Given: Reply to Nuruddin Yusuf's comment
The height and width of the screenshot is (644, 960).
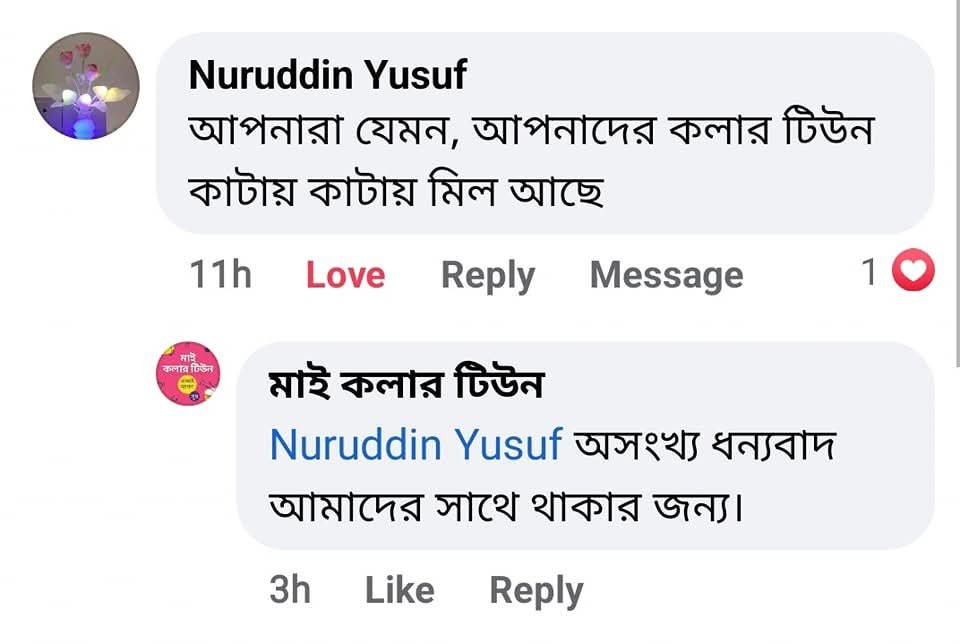Looking at the screenshot, I should pyautogui.click(x=488, y=275).
